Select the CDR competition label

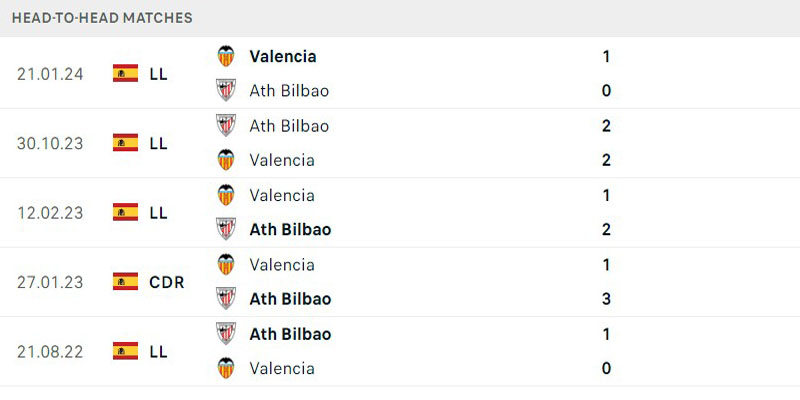pos(166,282)
